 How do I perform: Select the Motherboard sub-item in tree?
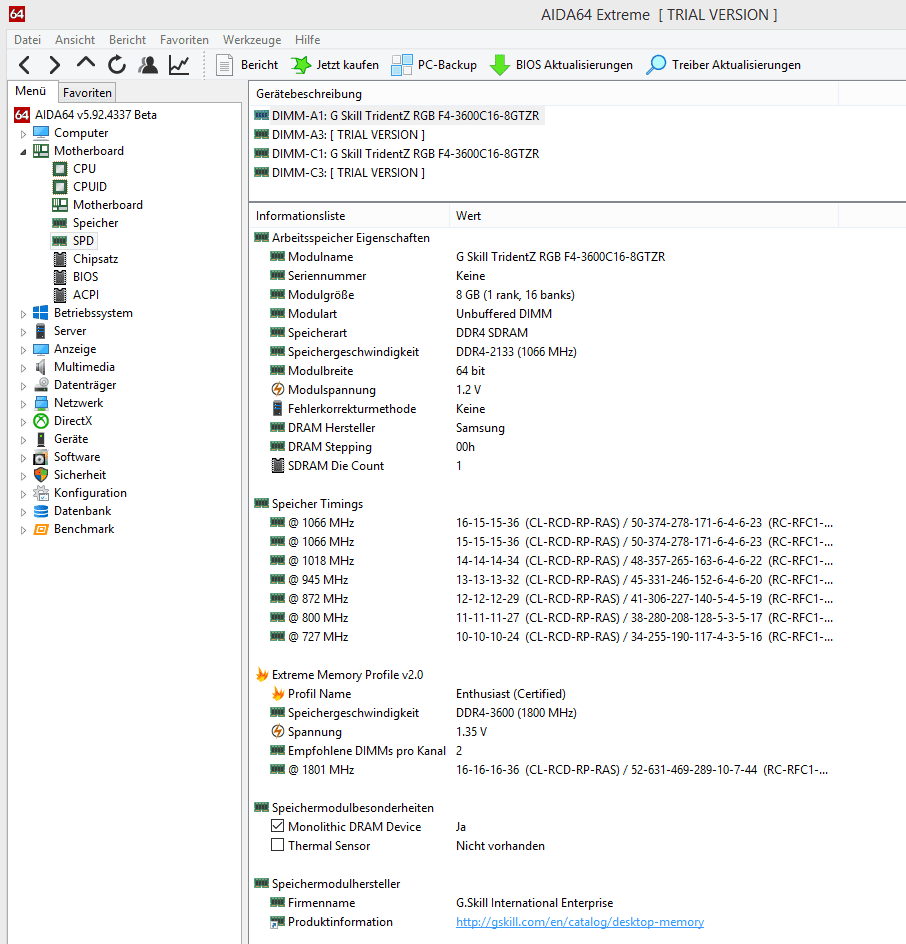[x=98, y=205]
